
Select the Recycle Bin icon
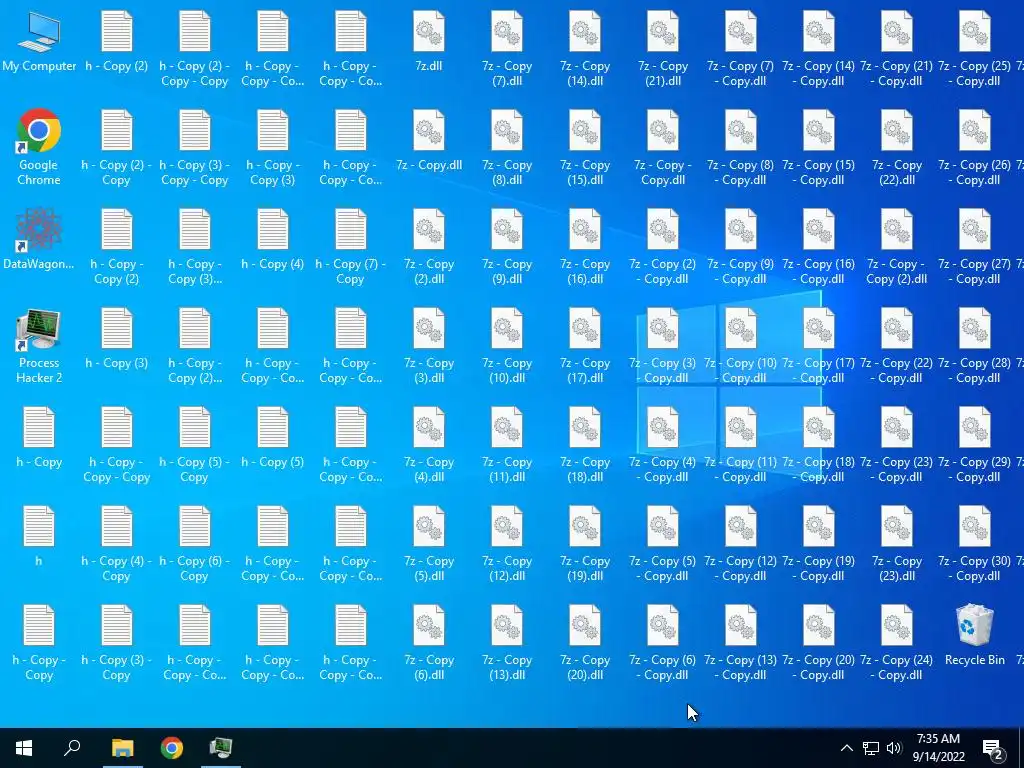pos(974,634)
